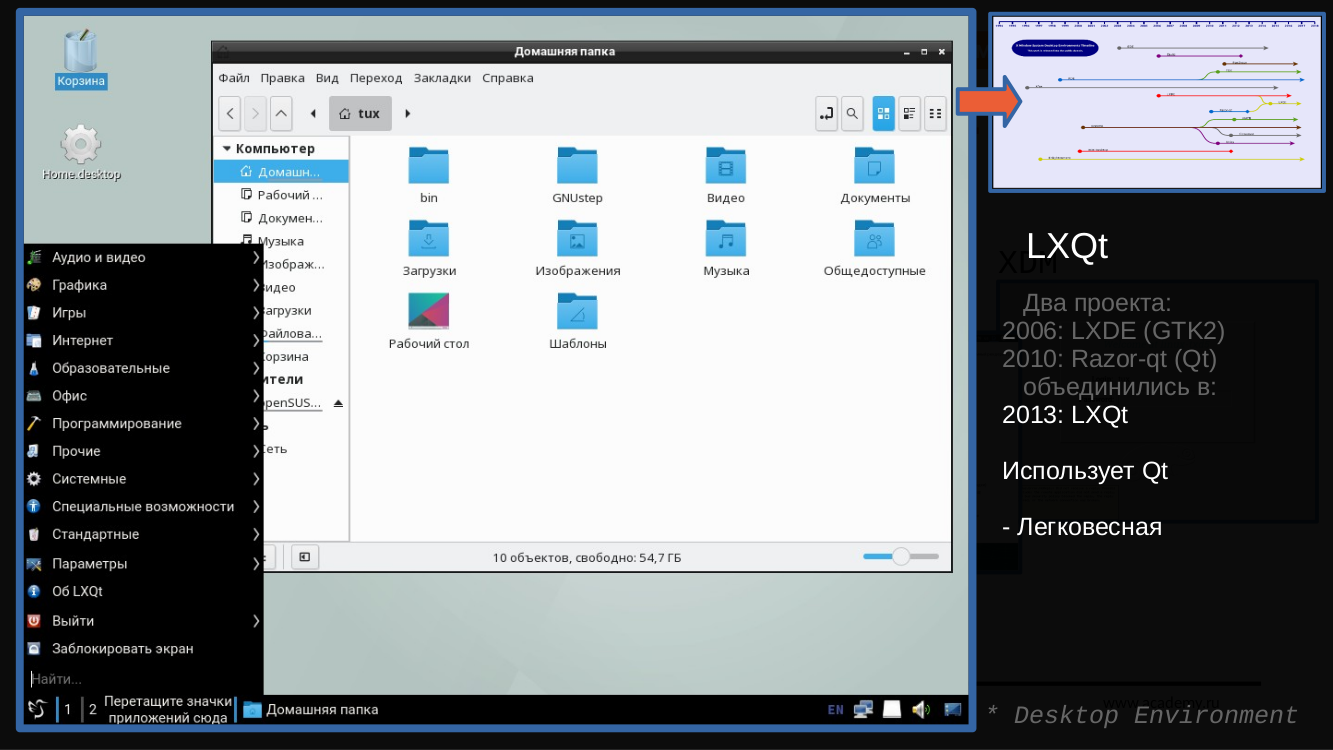Image resolution: width=1333 pixels, height=750 pixels.
Task: Click the toggle location entry icon
Action: (826, 114)
